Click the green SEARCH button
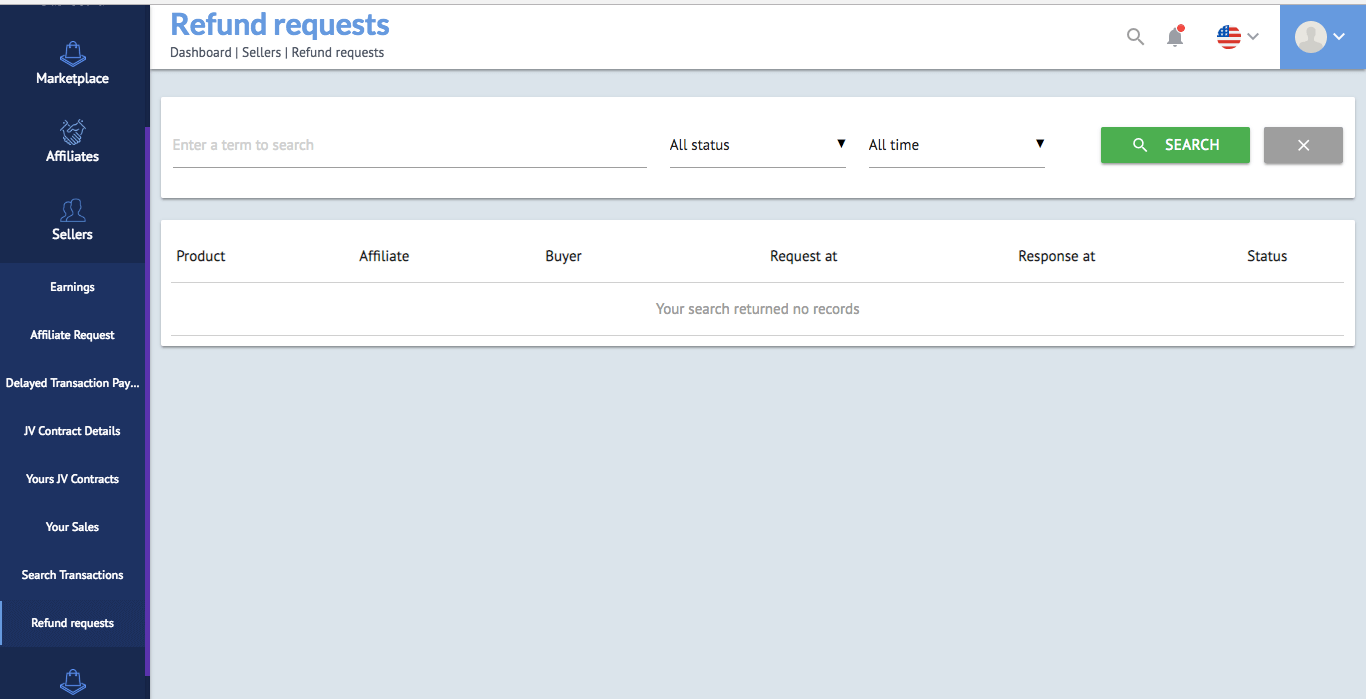 [1175, 145]
